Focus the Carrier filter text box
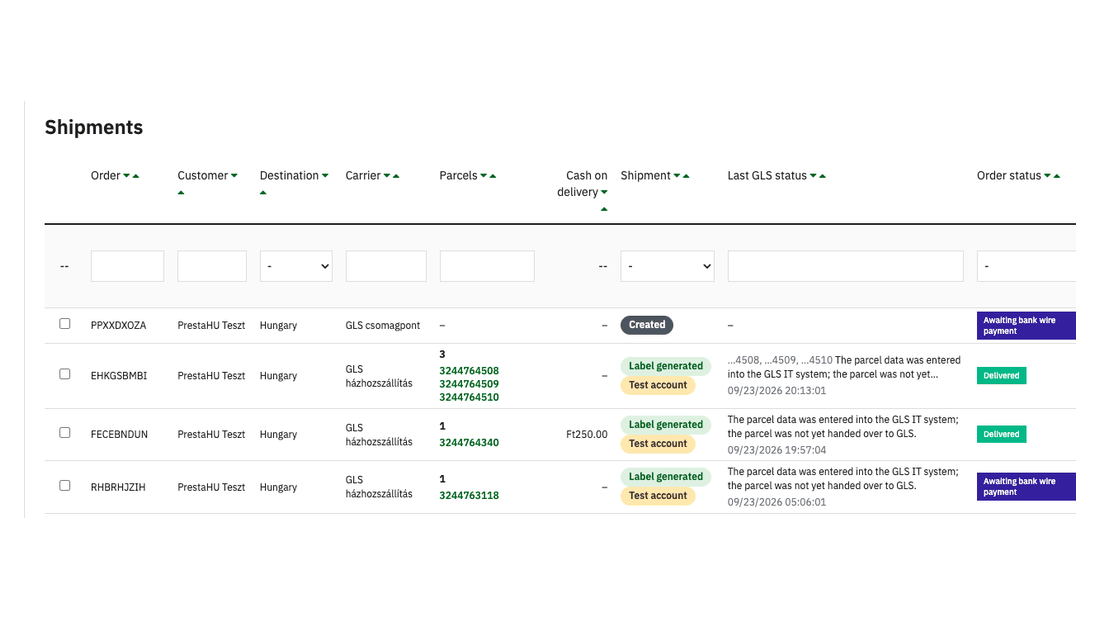This screenshot has width=1100, height=619. pos(386,266)
